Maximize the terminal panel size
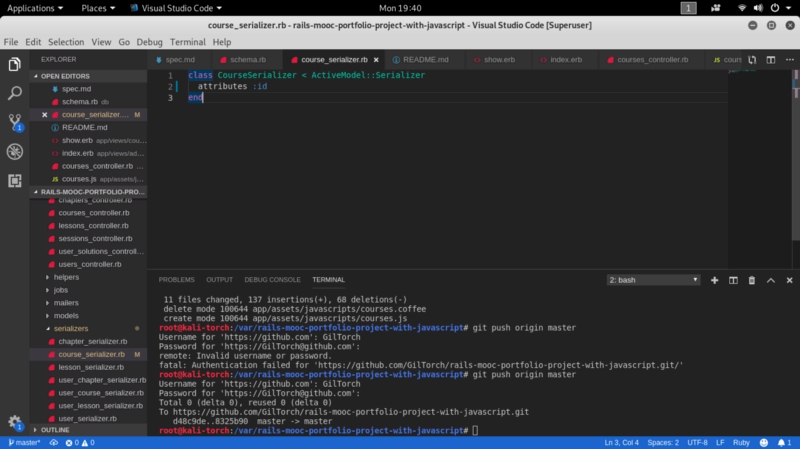This screenshot has width=800, height=449. pyautogui.click(x=770, y=280)
